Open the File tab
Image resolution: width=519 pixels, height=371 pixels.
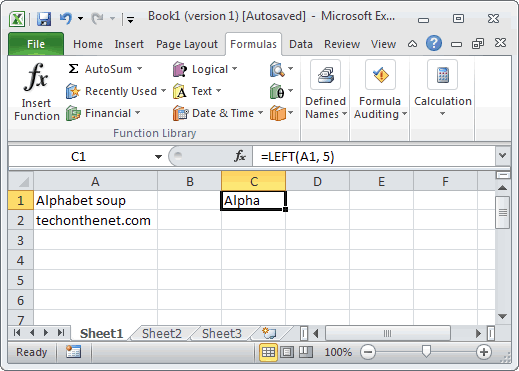click(36, 44)
